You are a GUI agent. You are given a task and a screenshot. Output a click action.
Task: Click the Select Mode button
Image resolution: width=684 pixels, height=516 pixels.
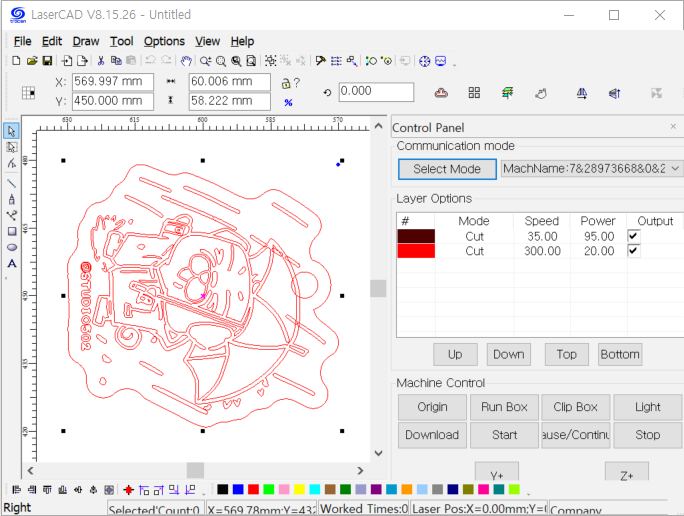click(447, 169)
